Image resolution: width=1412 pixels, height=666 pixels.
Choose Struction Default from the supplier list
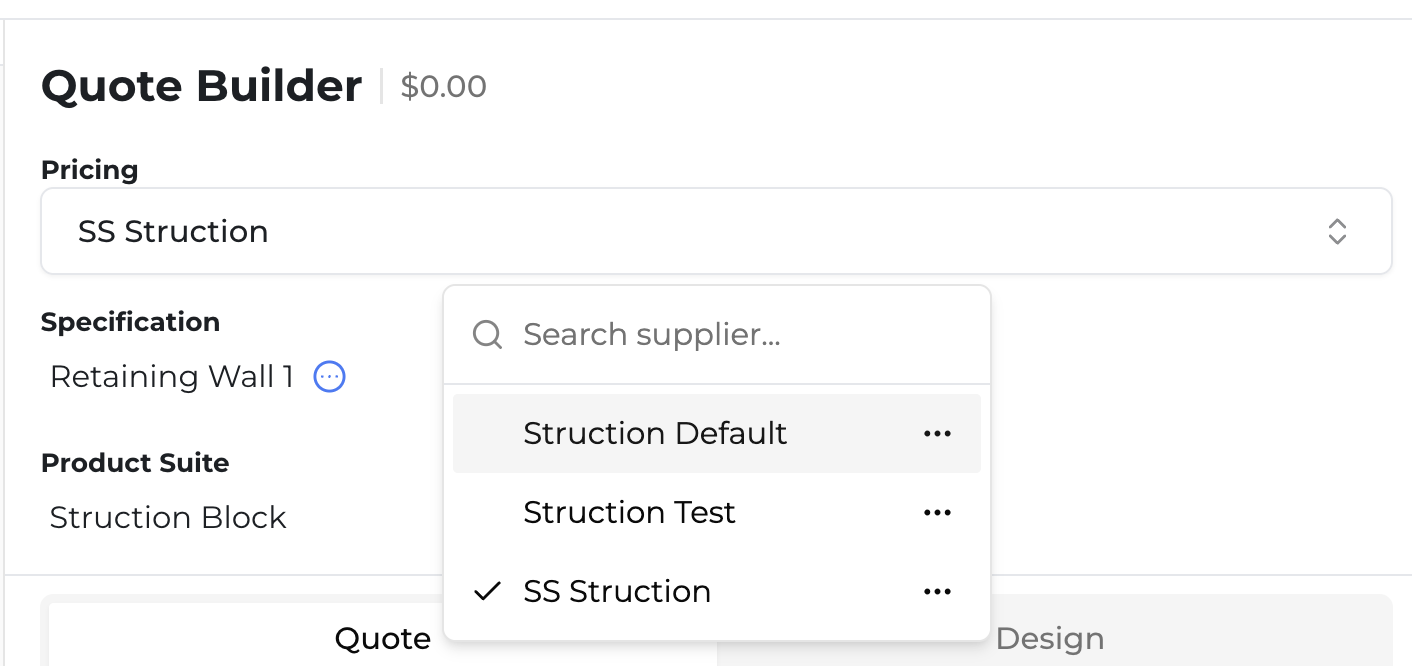[655, 433]
